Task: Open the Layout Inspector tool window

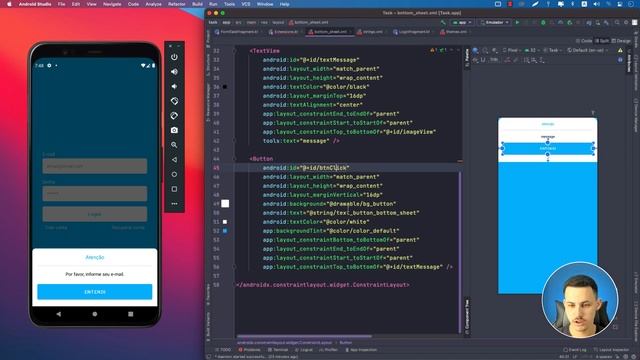Action: click(x=611, y=350)
